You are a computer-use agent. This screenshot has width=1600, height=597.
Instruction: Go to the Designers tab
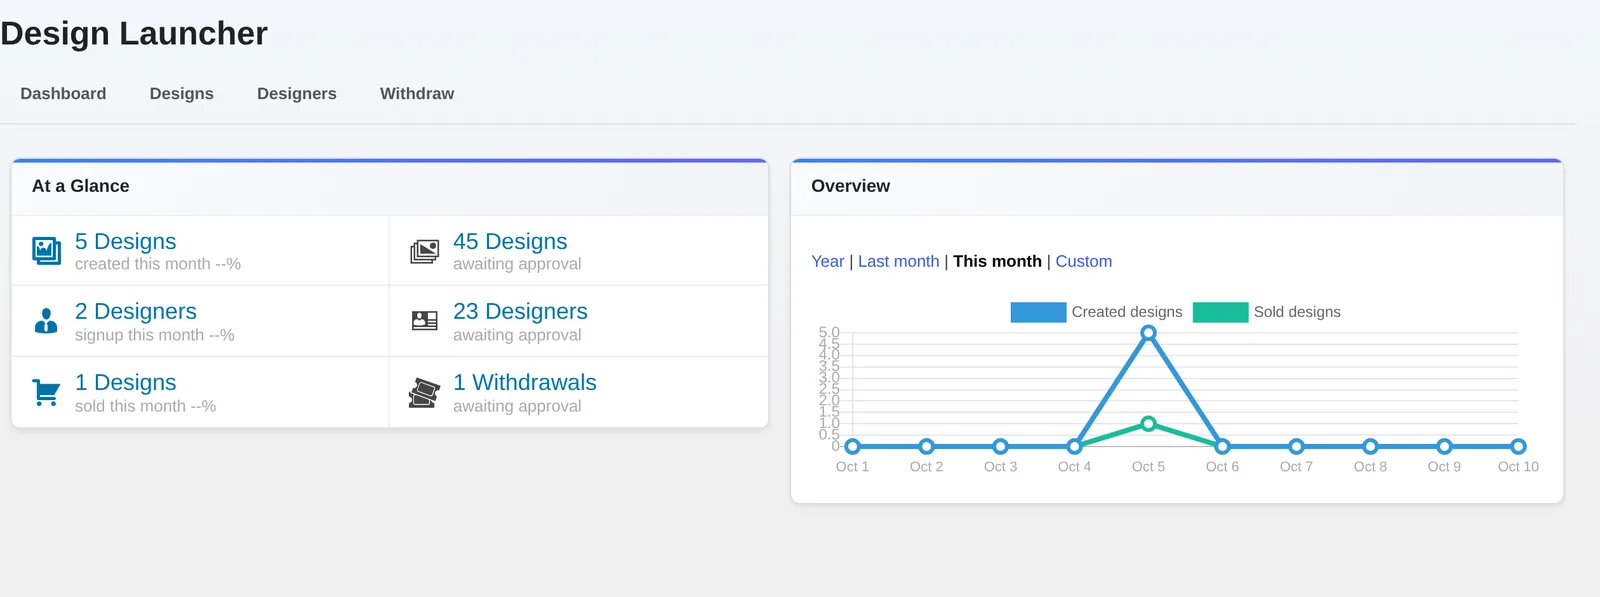click(x=297, y=94)
